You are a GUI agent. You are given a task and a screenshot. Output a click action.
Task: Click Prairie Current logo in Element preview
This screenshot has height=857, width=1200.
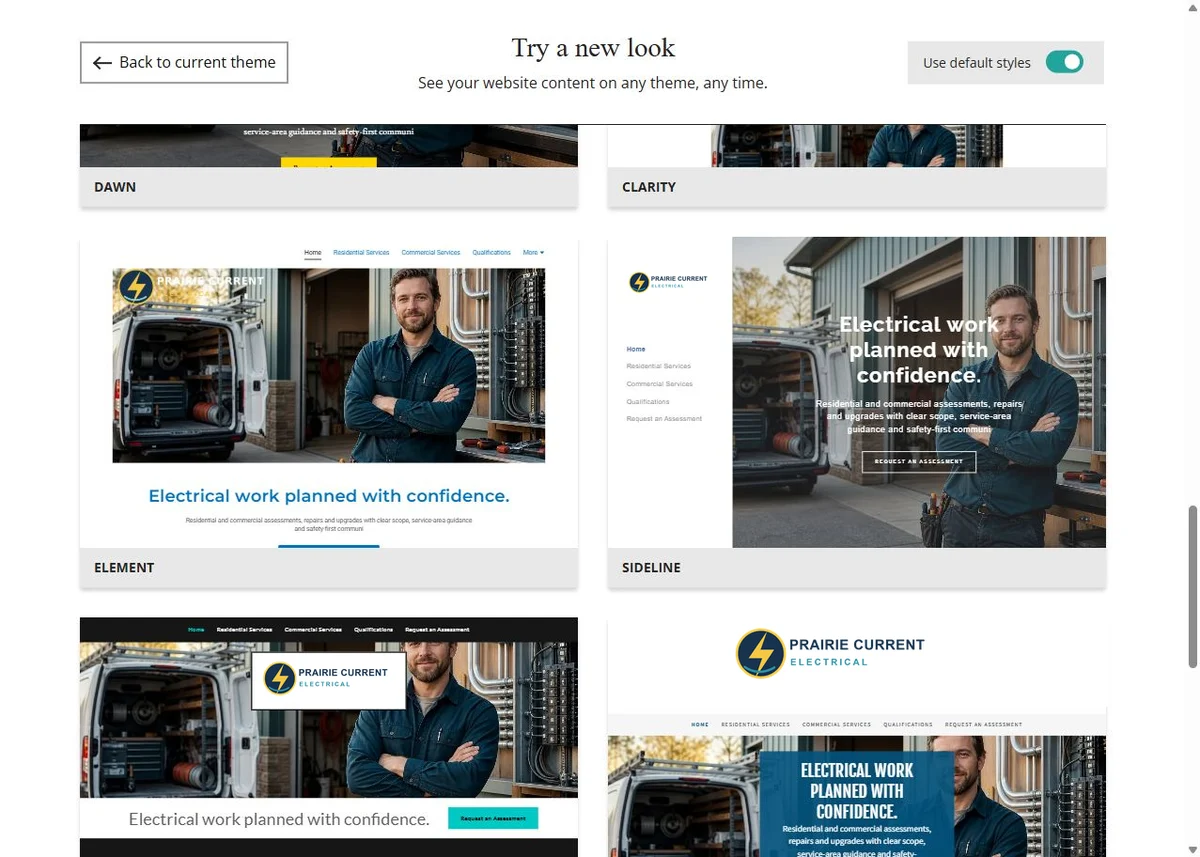click(192, 285)
